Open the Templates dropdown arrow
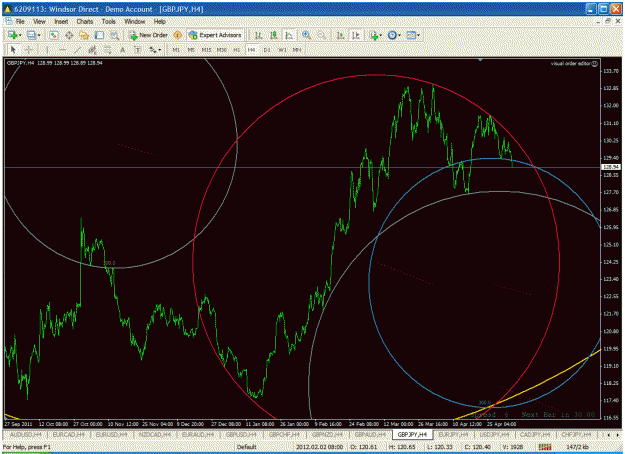The height and width of the screenshot is (454, 625). pyautogui.click(x=418, y=35)
